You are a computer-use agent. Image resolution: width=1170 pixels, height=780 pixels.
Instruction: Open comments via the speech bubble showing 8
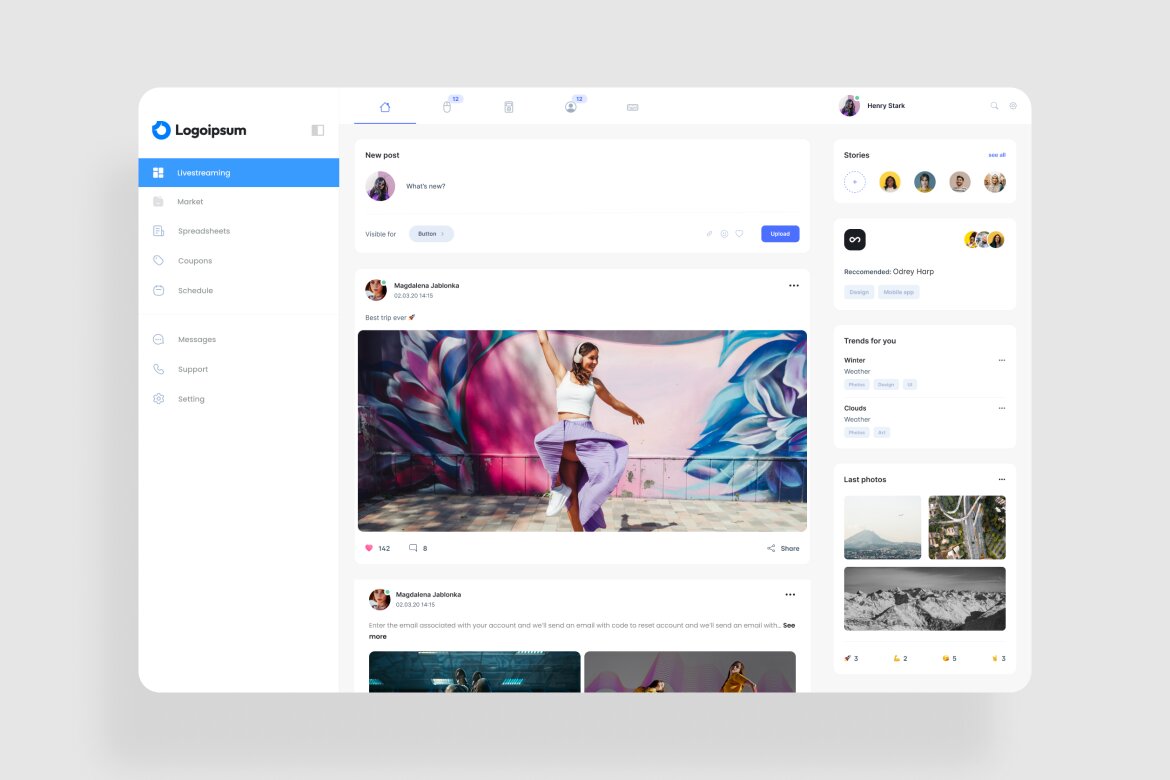tap(413, 548)
